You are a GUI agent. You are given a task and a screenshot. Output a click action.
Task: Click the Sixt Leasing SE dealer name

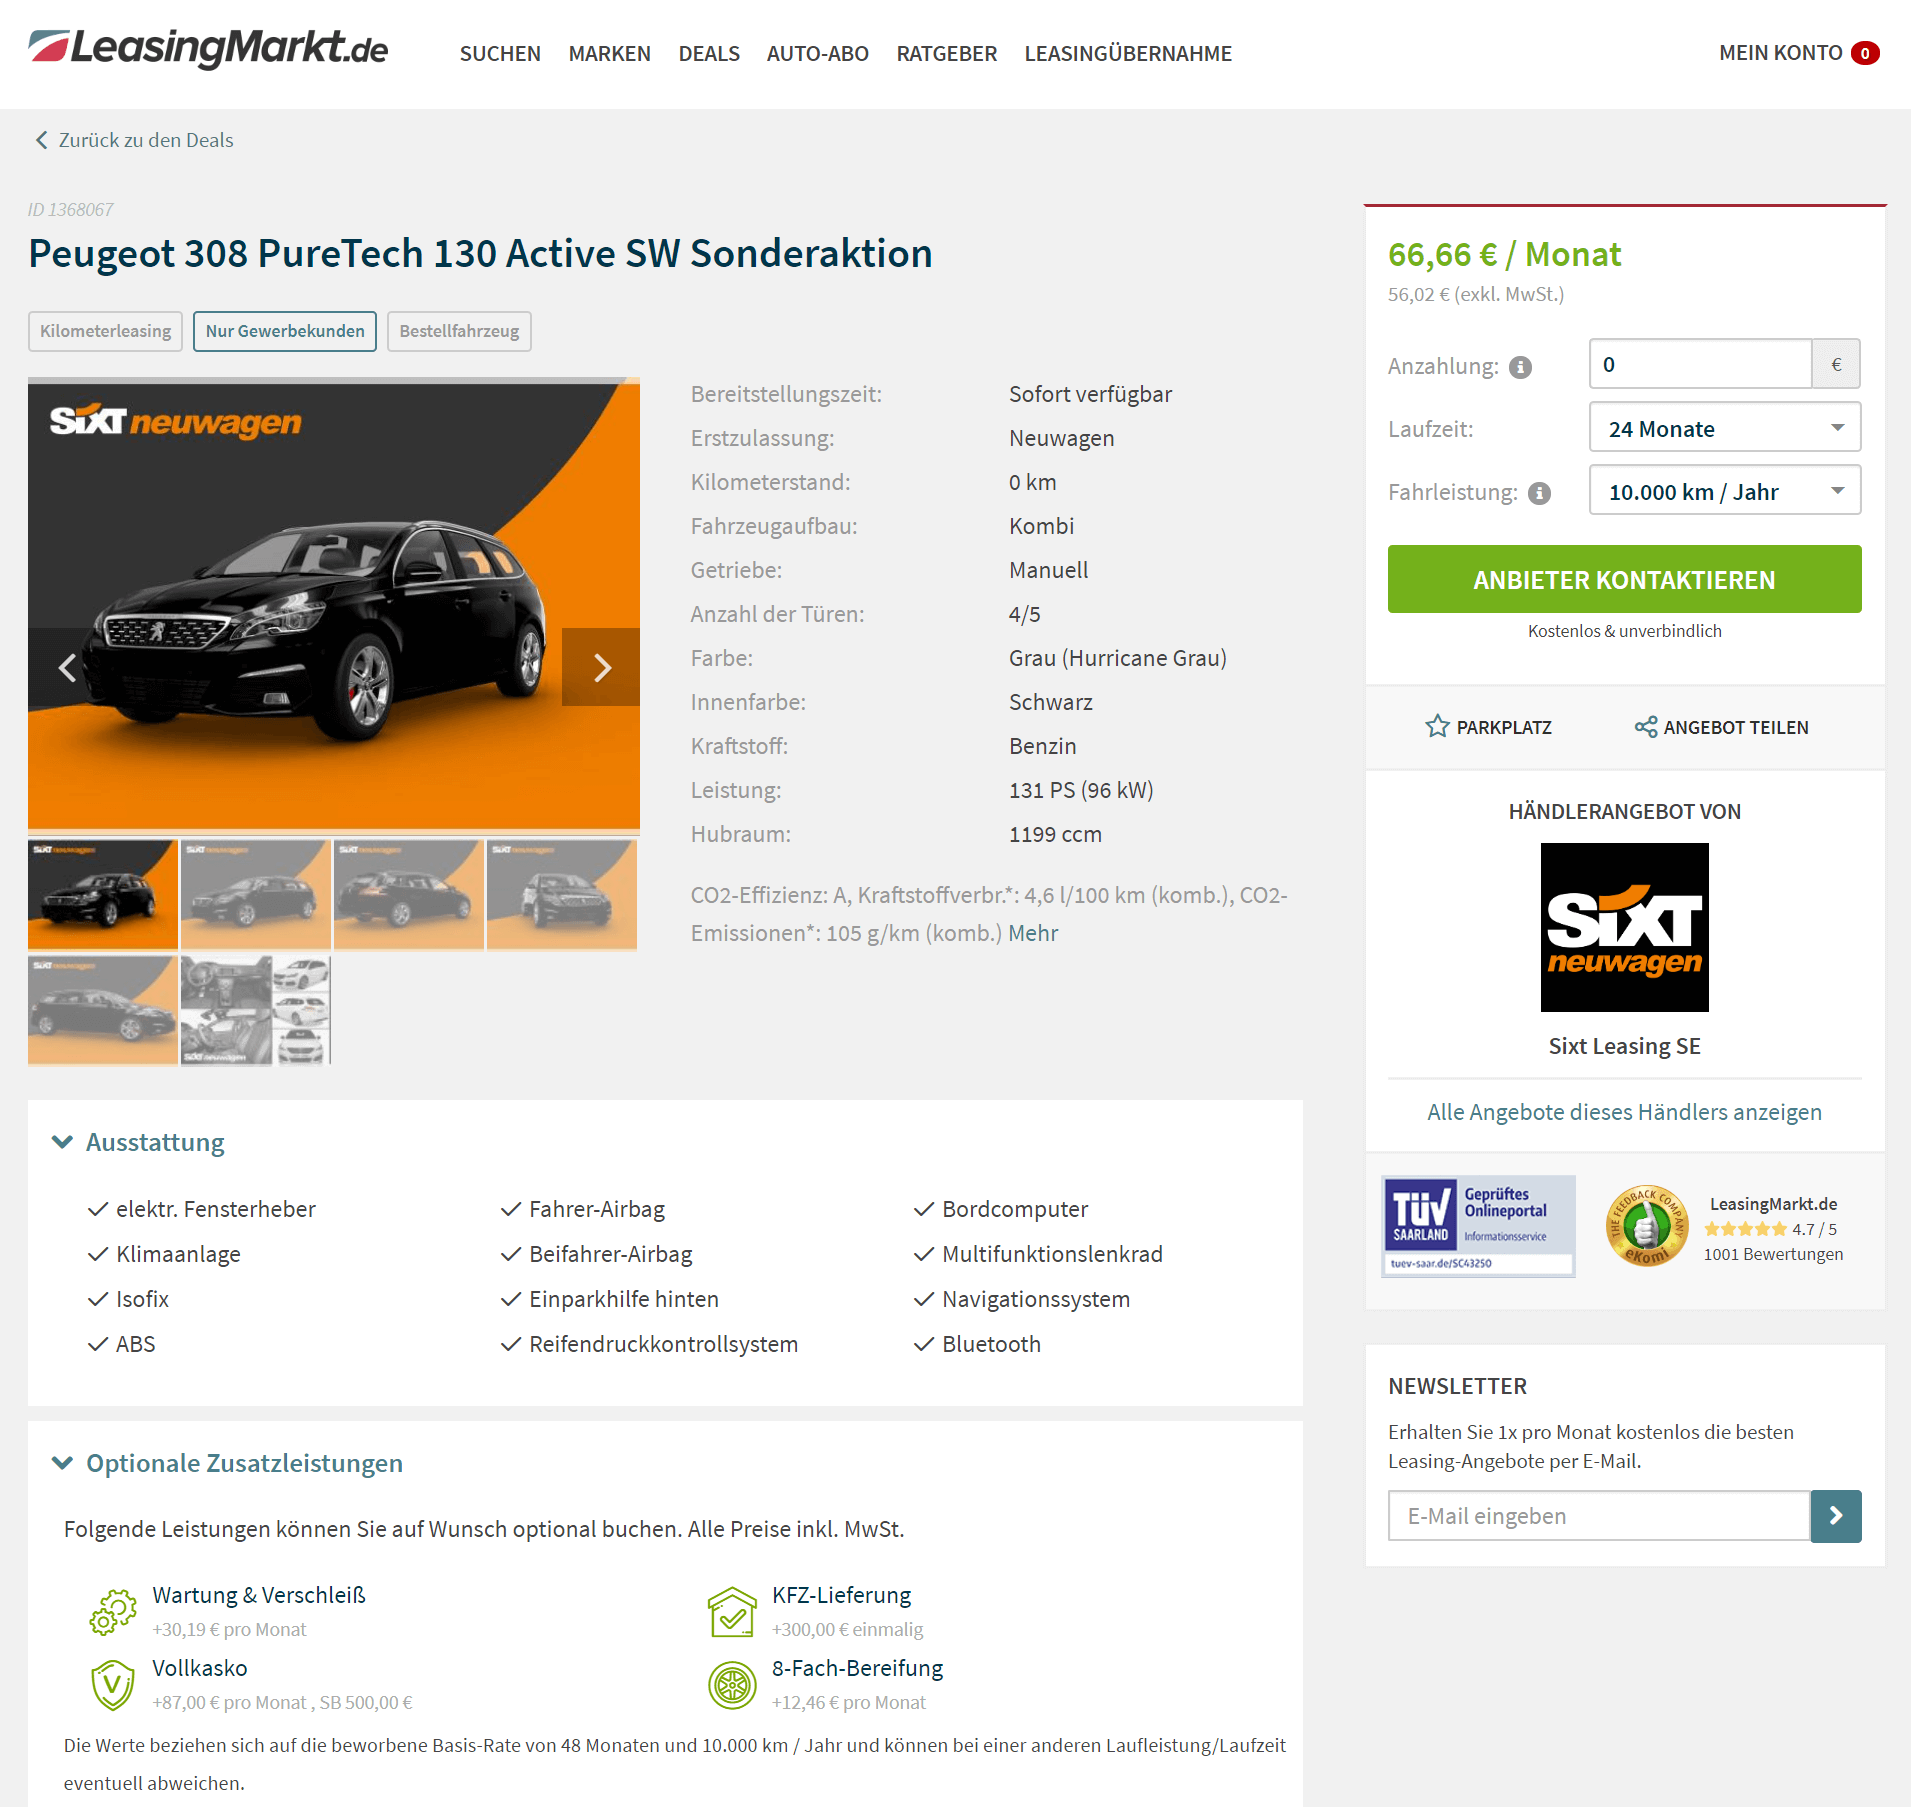1624,1046
